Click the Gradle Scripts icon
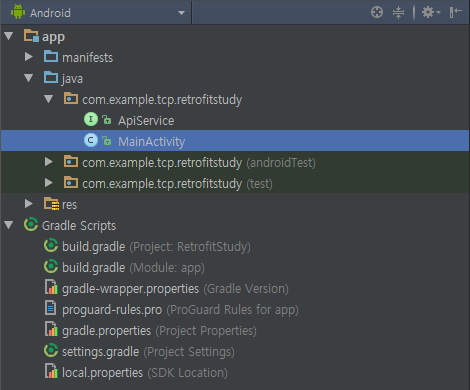Viewport: 470px width, 390px height. (x=31, y=225)
